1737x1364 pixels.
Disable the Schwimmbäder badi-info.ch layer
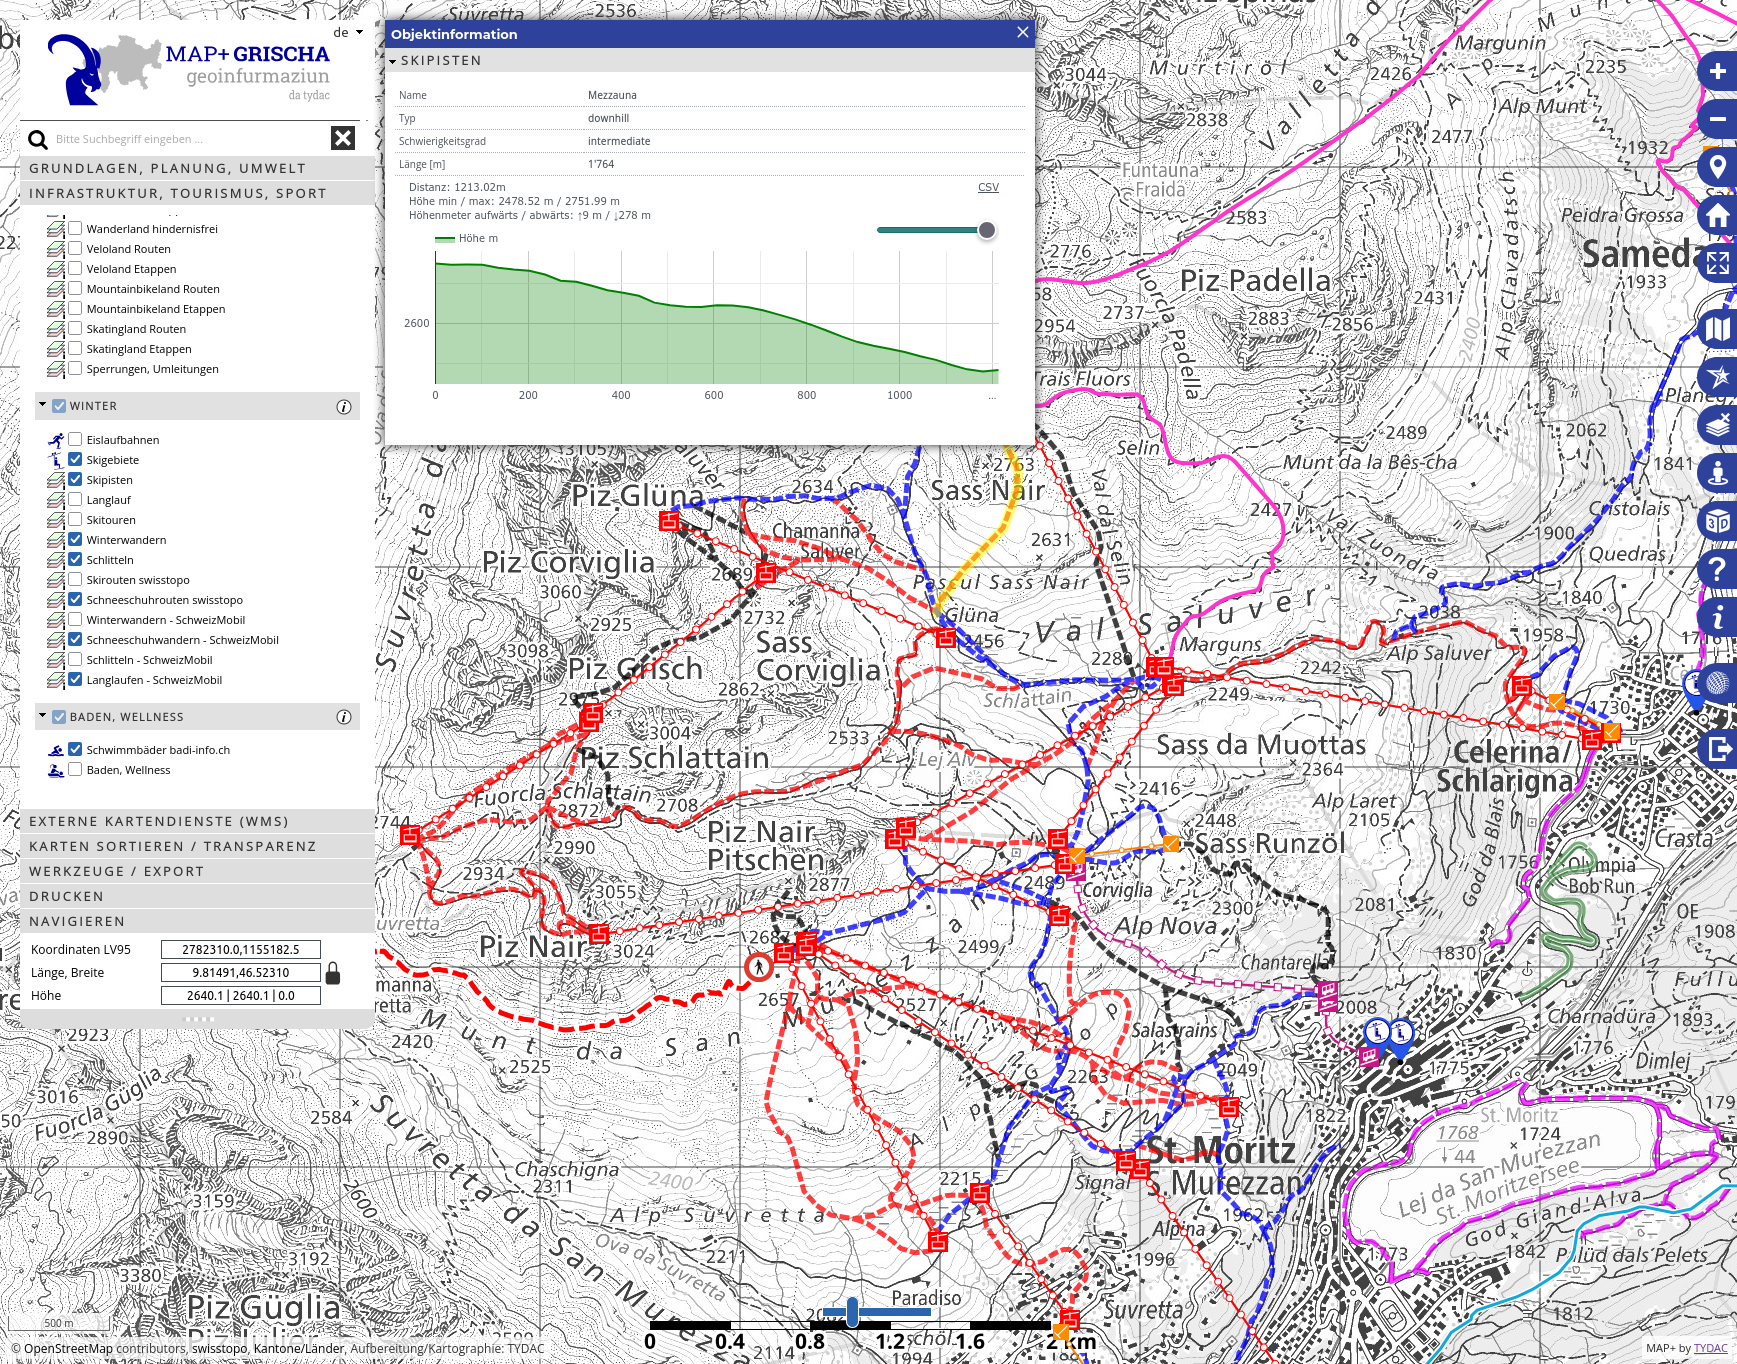pyautogui.click(x=75, y=750)
